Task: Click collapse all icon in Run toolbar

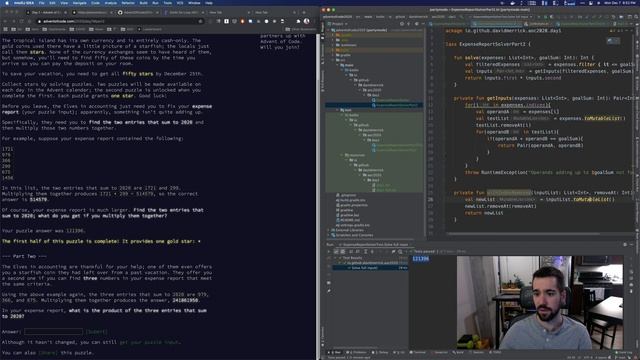Action: tap(372, 251)
